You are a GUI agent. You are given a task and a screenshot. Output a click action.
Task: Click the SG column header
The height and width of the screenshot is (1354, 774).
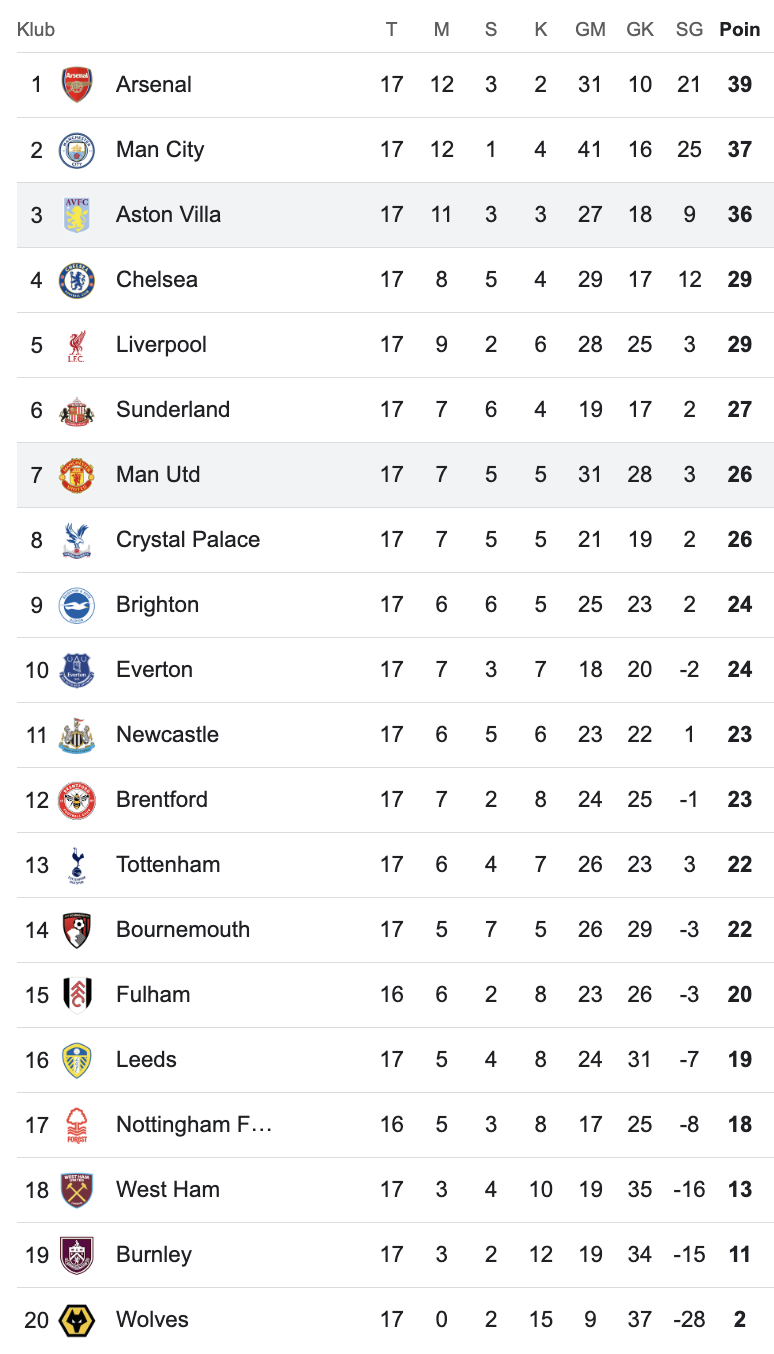click(x=690, y=30)
